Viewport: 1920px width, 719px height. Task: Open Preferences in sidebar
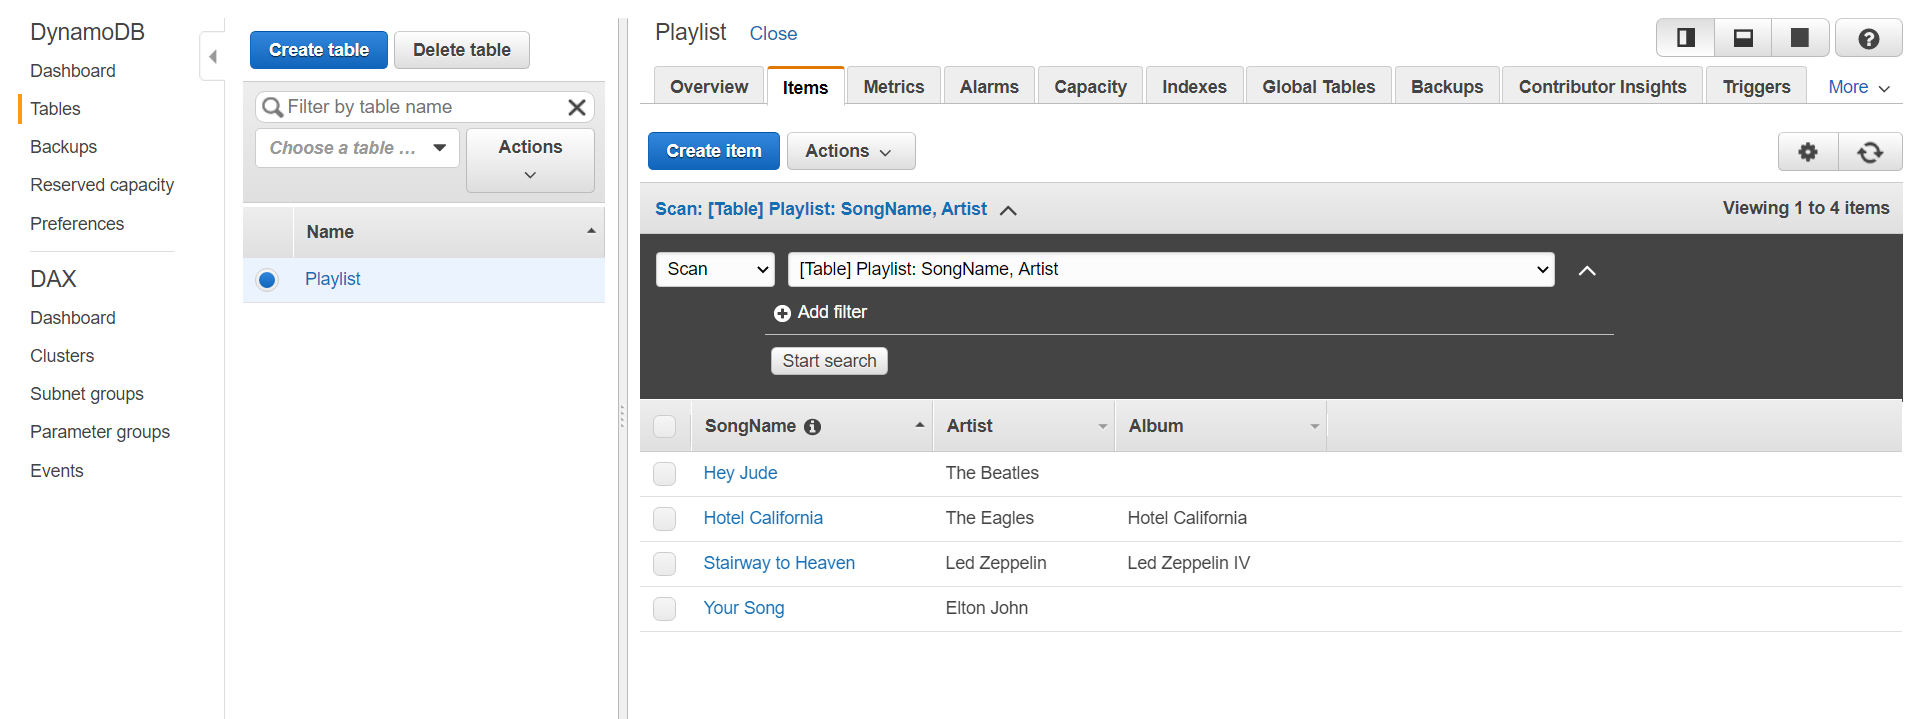(x=77, y=224)
